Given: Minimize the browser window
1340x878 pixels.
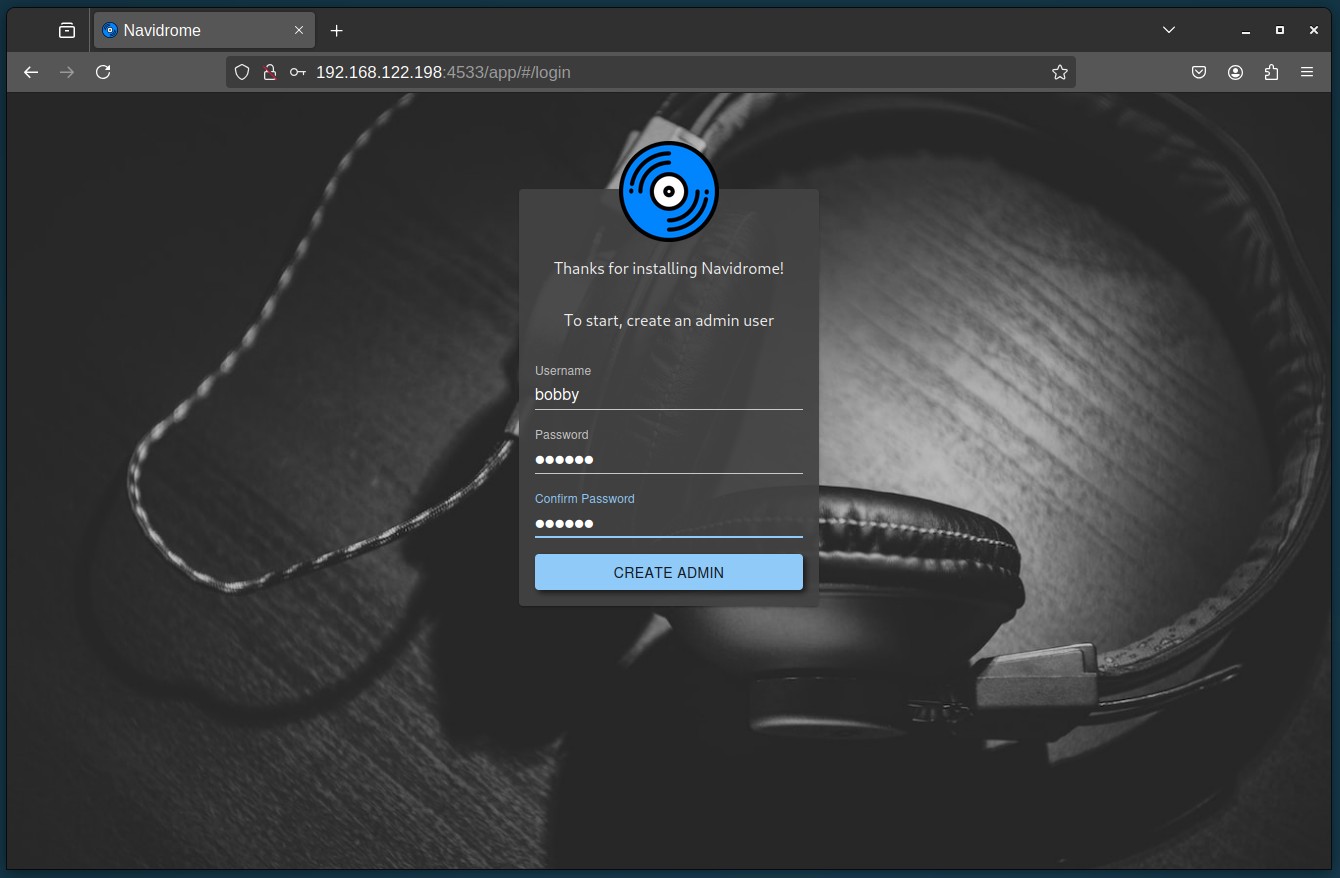Looking at the screenshot, I should coord(1246,30).
